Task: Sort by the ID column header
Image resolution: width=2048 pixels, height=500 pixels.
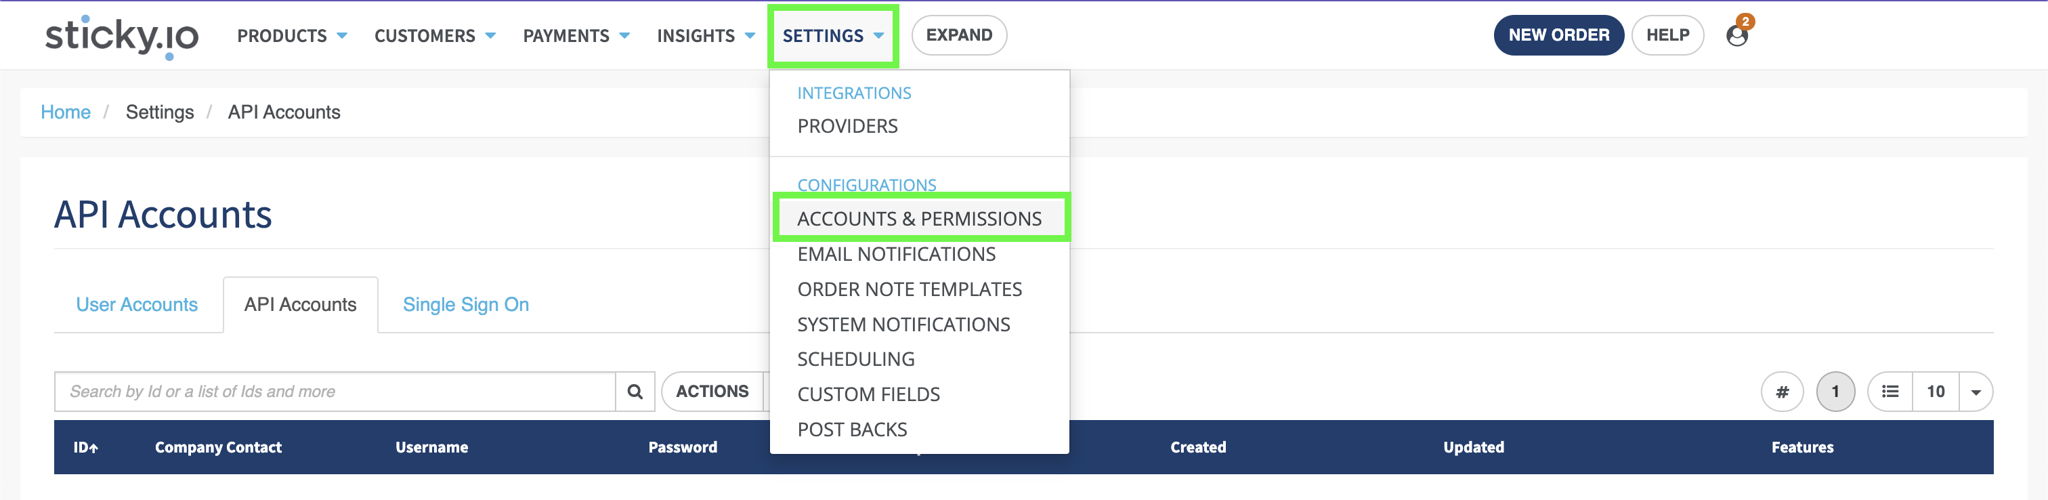Action: (85, 447)
